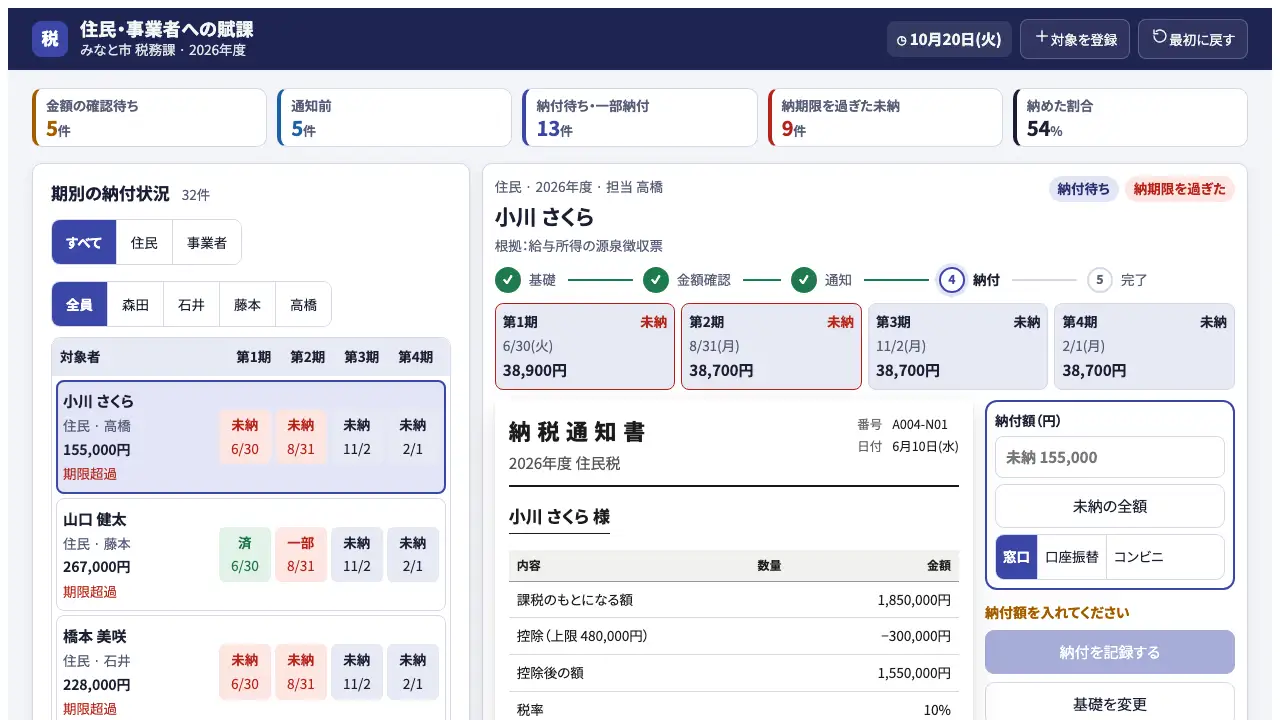
Task: Click the 税 app logo icon
Action: click(x=50, y=39)
